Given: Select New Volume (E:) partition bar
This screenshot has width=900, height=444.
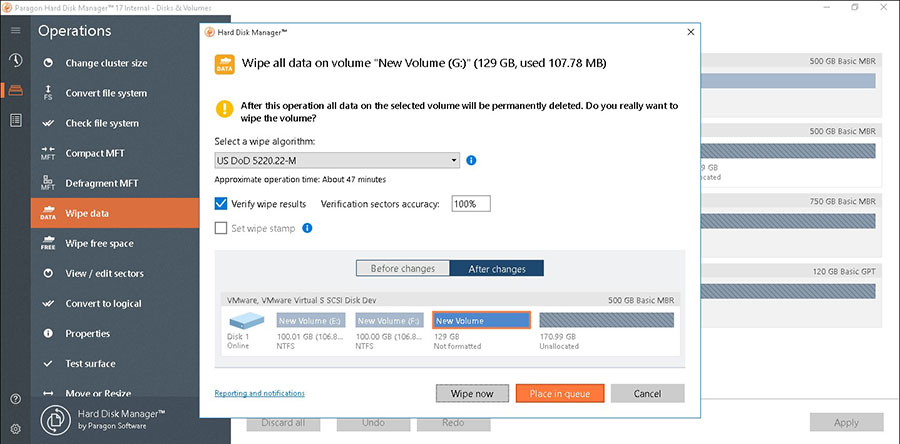Looking at the screenshot, I should (312, 320).
